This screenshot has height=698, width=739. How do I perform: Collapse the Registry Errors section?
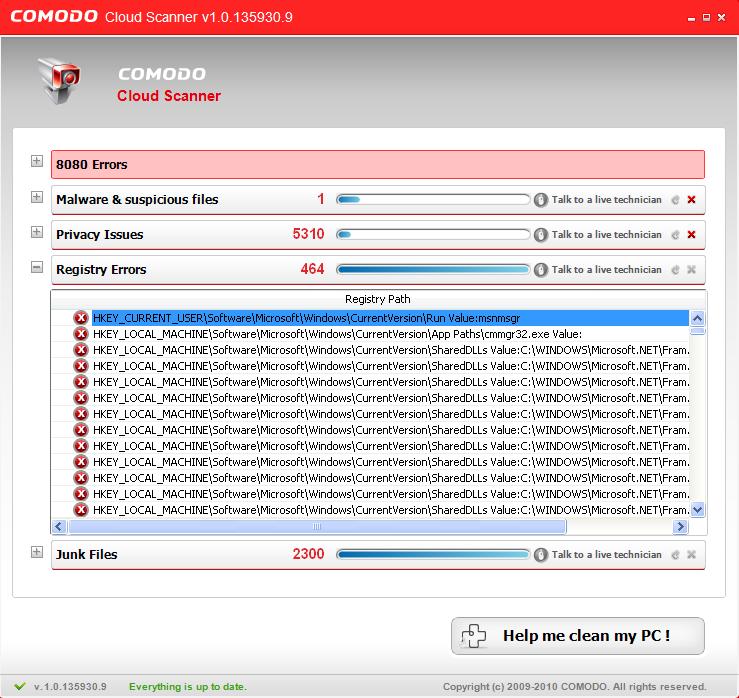[37, 267]
